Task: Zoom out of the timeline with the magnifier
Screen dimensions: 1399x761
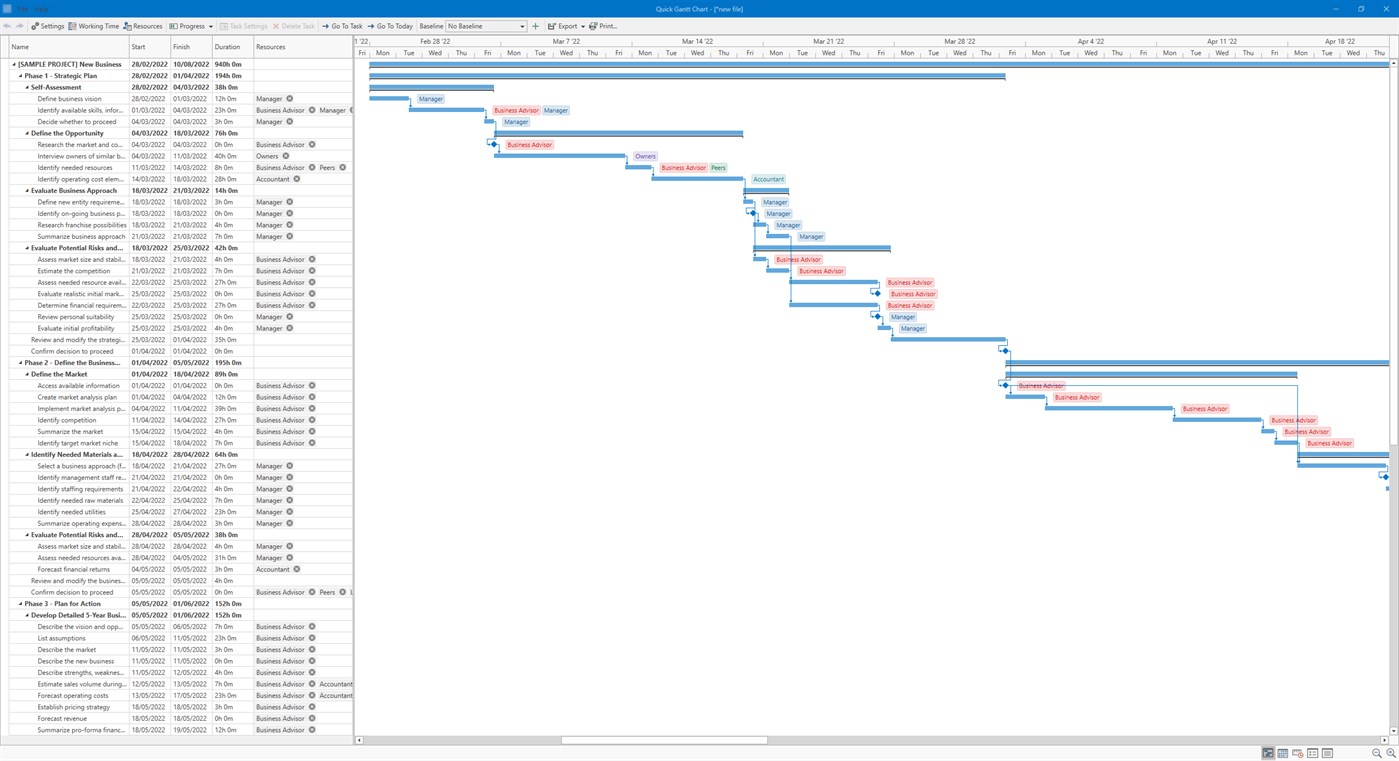Action: coord(1377,753)
